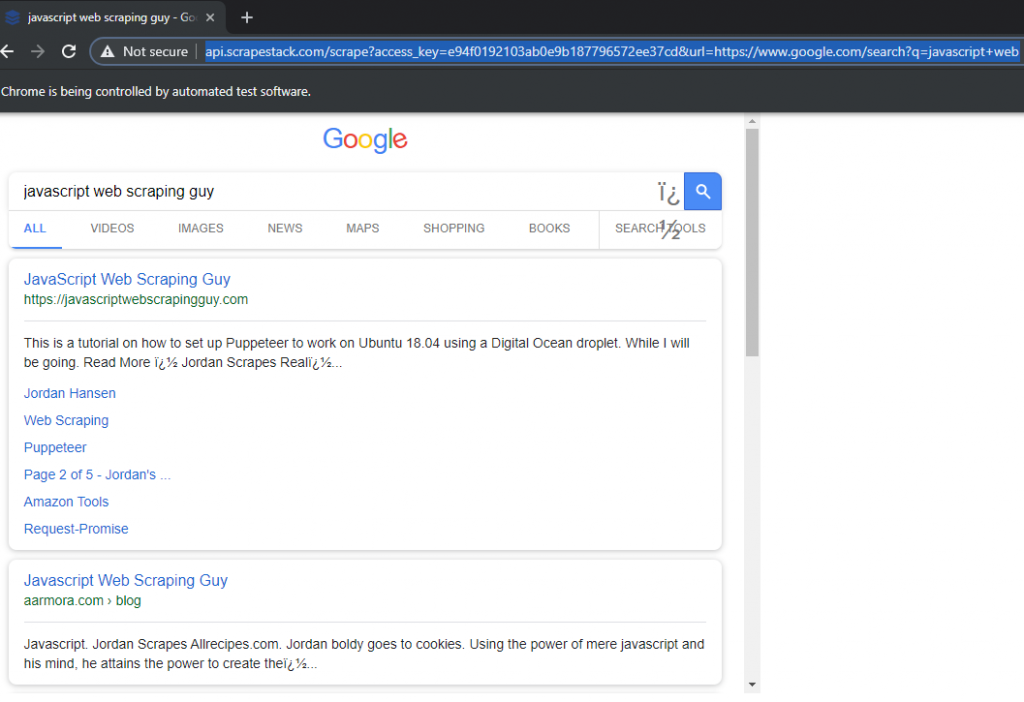Switch to the MAPS tab
1024x702 pixels.
click(362, 229)
